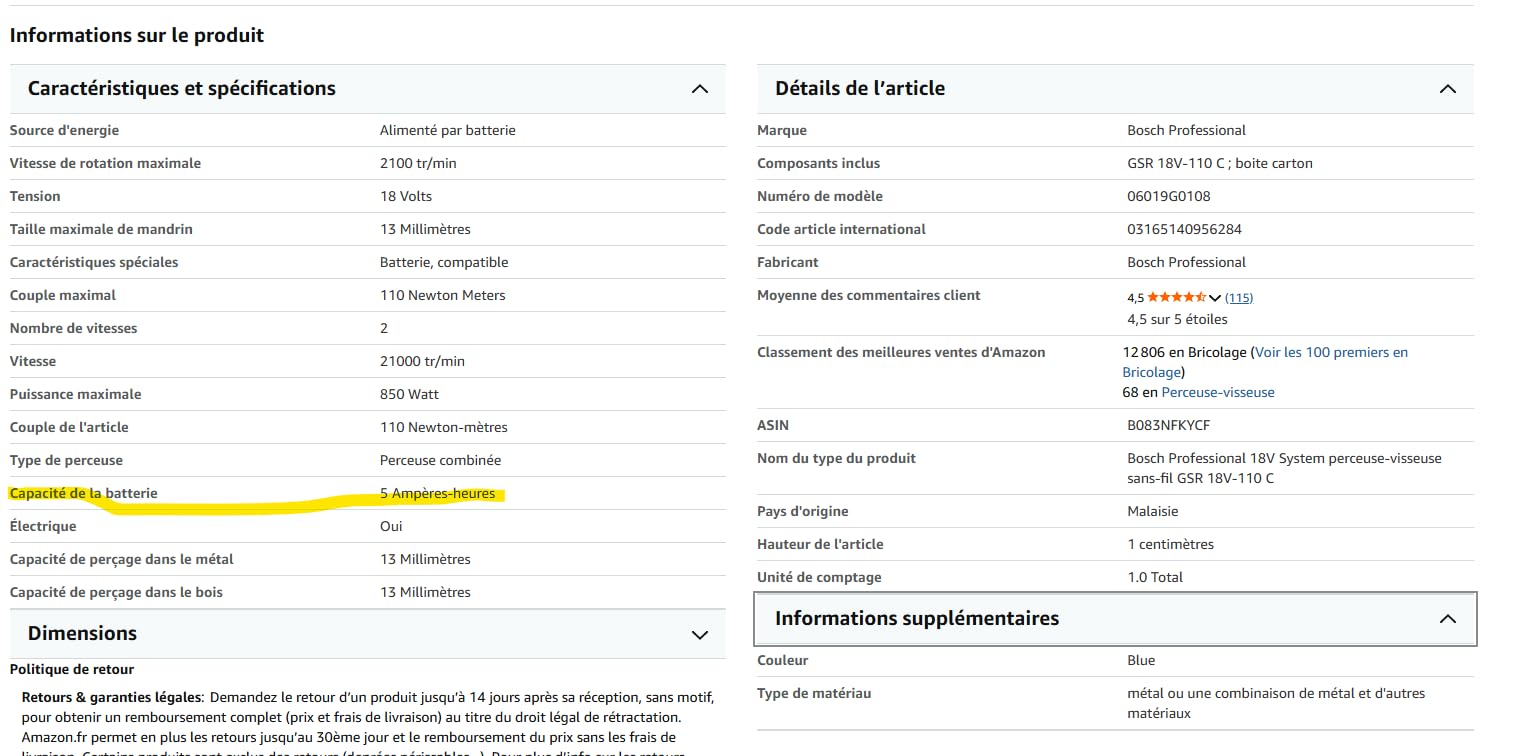Screen dimensions: 1521x756
Task: Select the ASIN value B083NFKYCF
Action: (x=1168, y=426)
